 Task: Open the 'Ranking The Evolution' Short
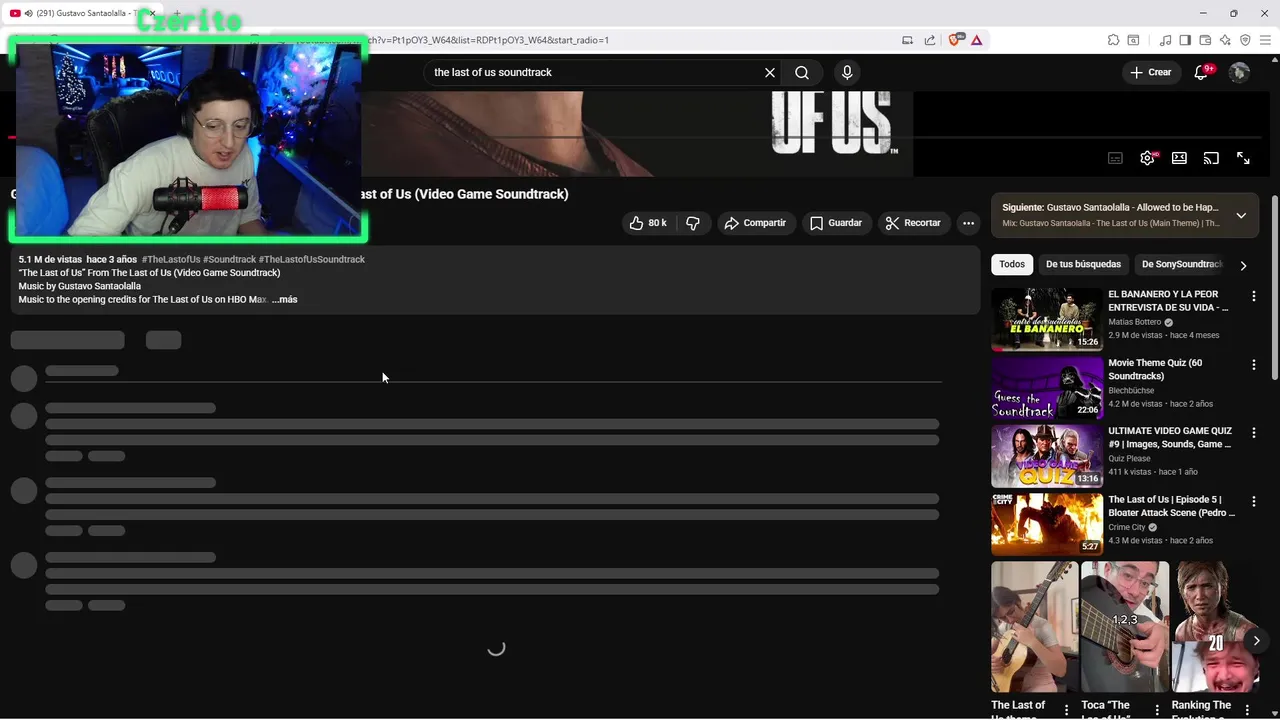(x=1215, y=626)
